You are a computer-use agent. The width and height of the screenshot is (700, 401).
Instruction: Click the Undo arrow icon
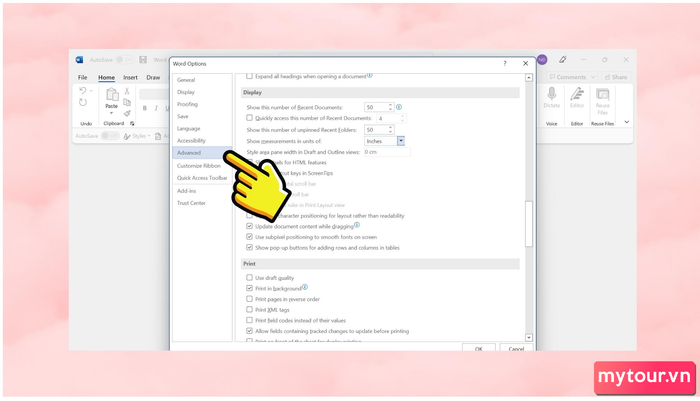pos(83,91)
